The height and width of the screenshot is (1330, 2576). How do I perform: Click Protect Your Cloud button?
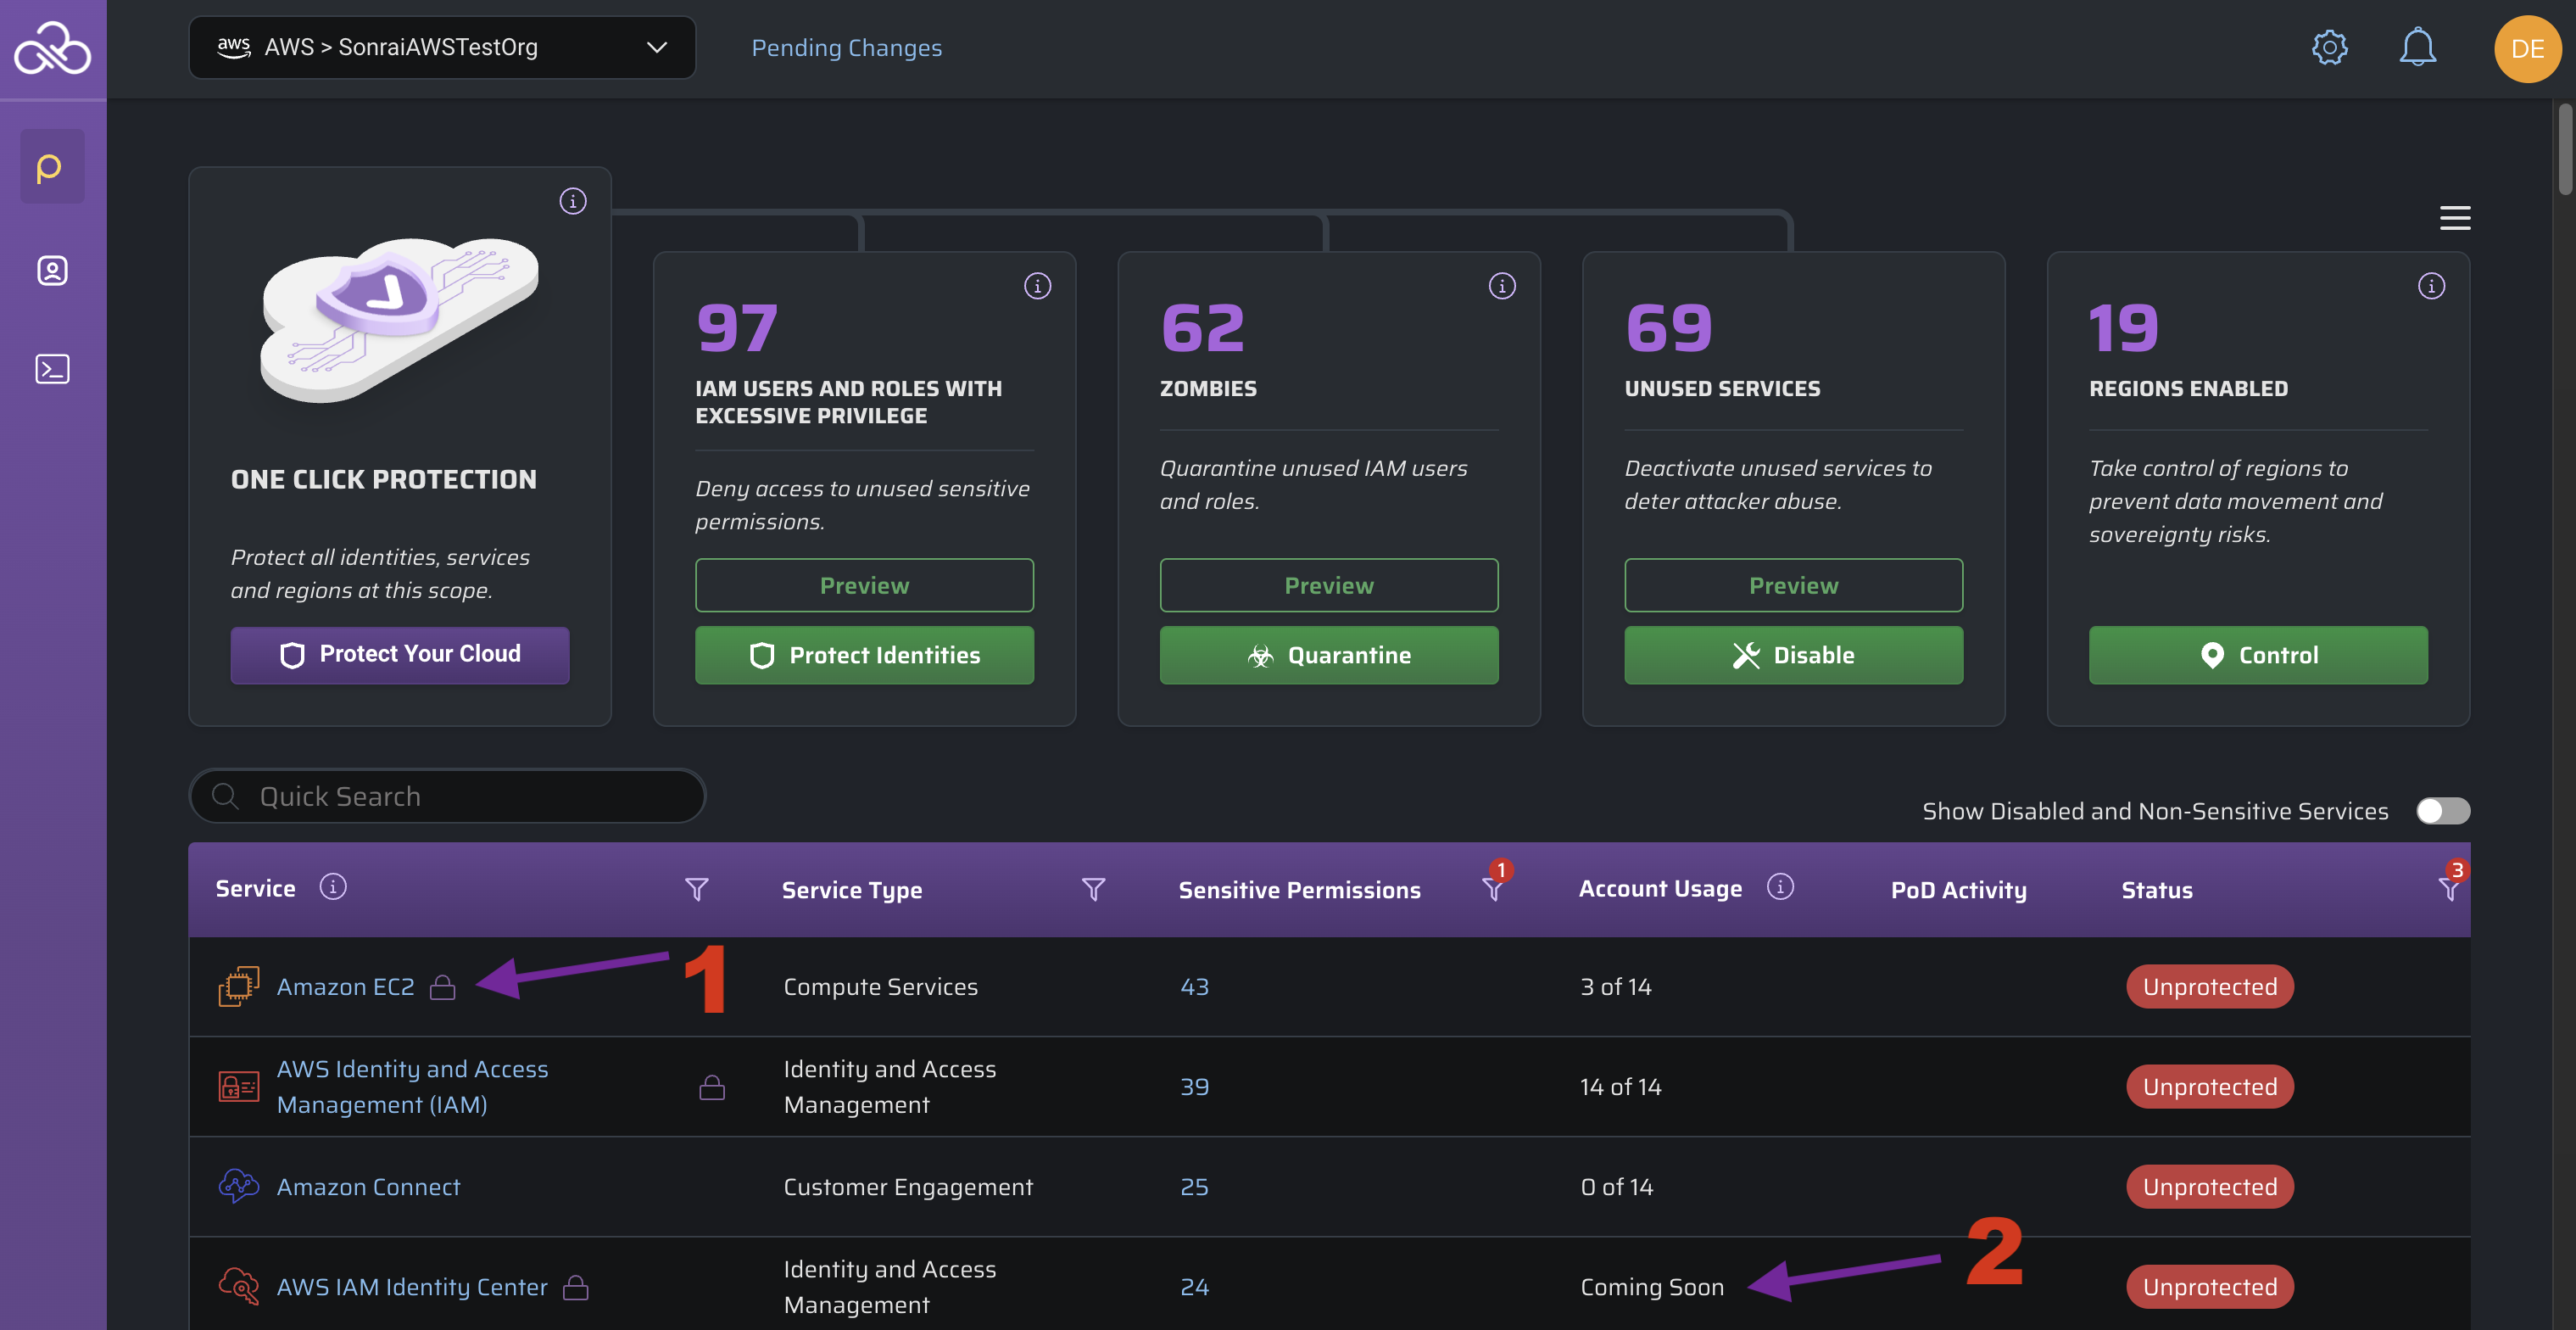[400, 655]
